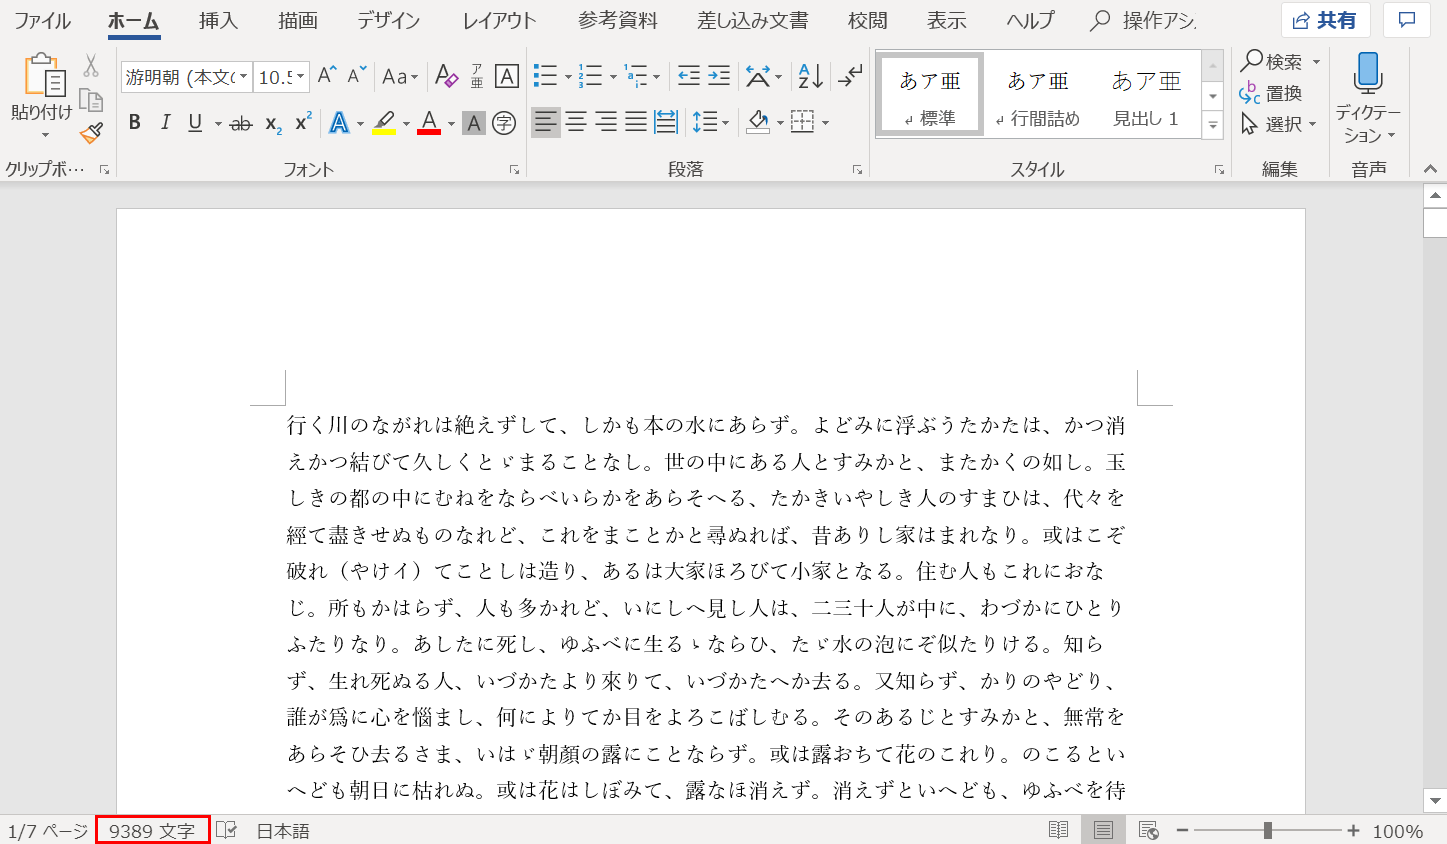Switch to the Insert tab
The image size is (1447, 844).
point(218,20)
